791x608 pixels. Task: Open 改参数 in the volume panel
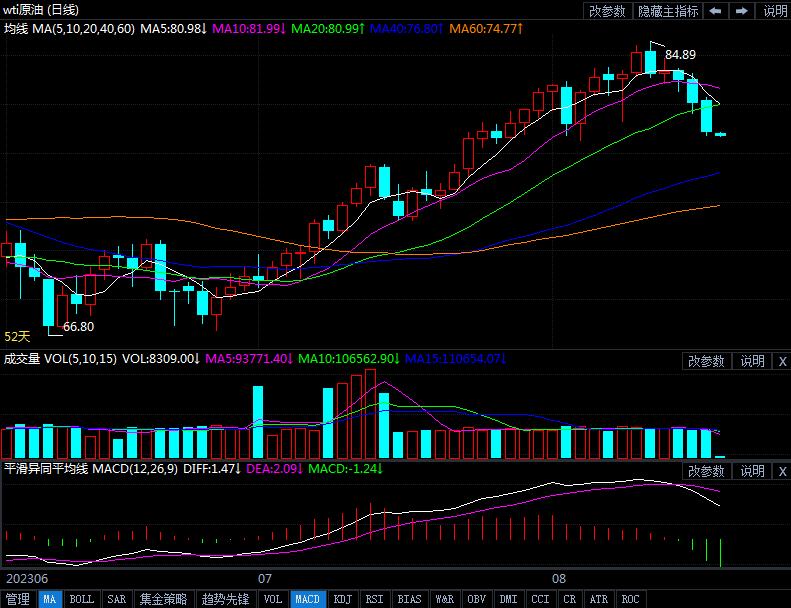click(x=707, y=361)
